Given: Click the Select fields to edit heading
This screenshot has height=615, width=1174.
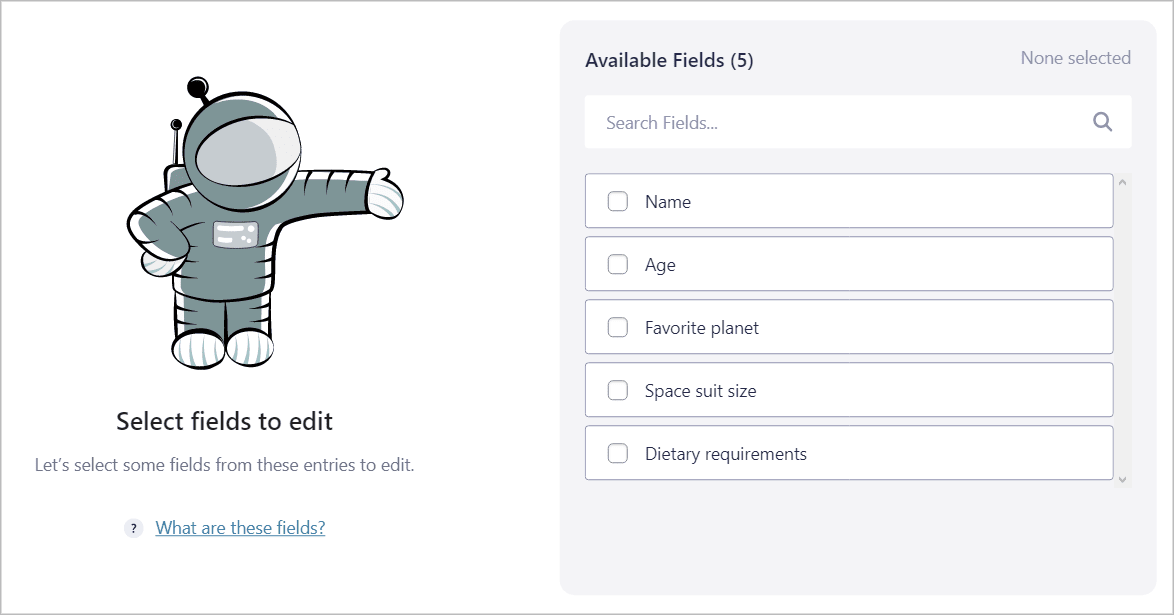Looking at the screenshot, I should 224,421.
